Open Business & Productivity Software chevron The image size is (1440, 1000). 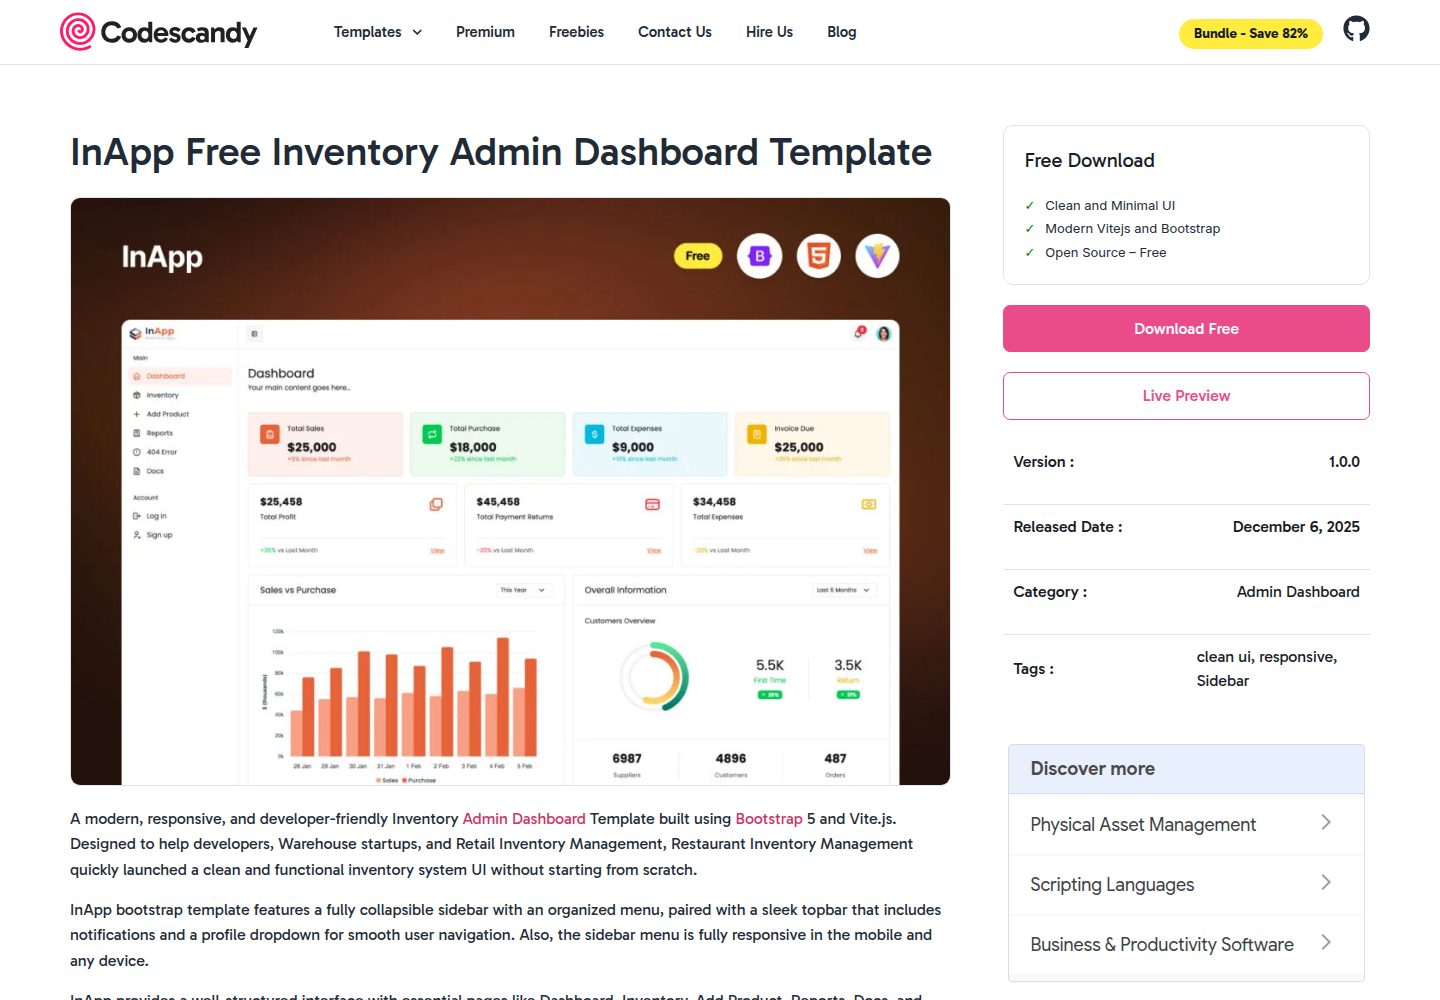pyautogui.click(x=1326, y=943)
